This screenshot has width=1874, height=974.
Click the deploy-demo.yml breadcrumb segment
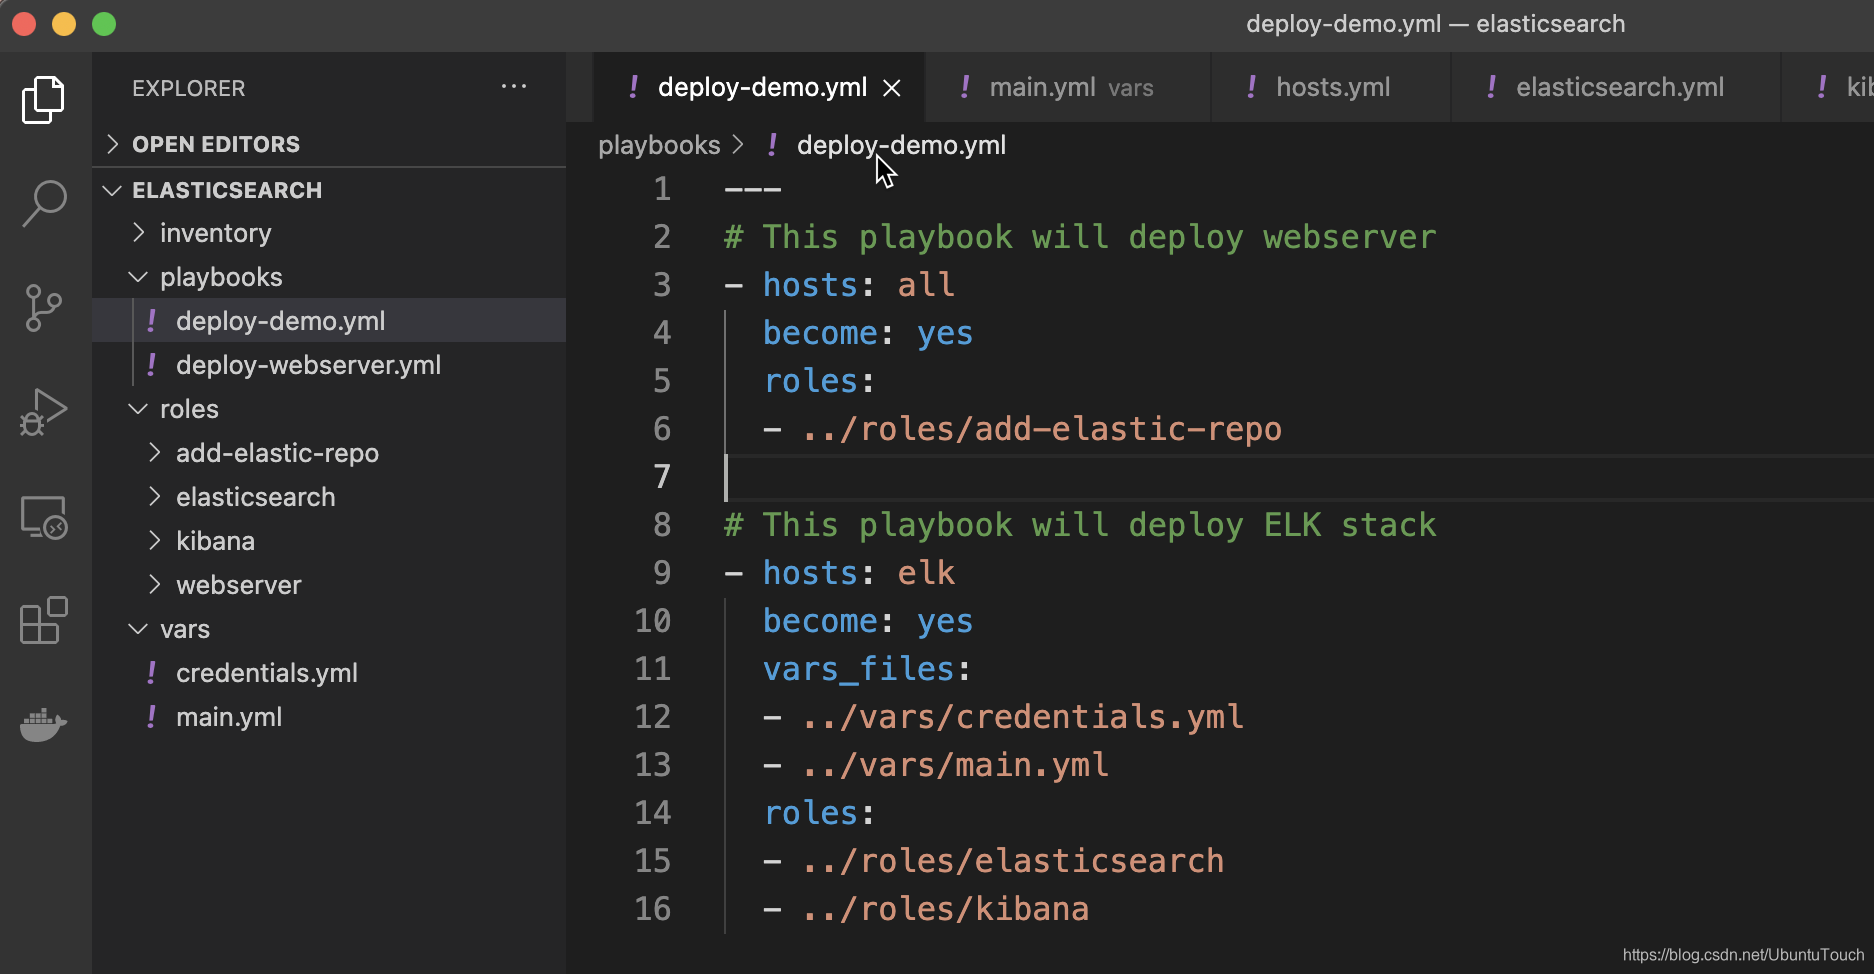(x=901, y=145)
